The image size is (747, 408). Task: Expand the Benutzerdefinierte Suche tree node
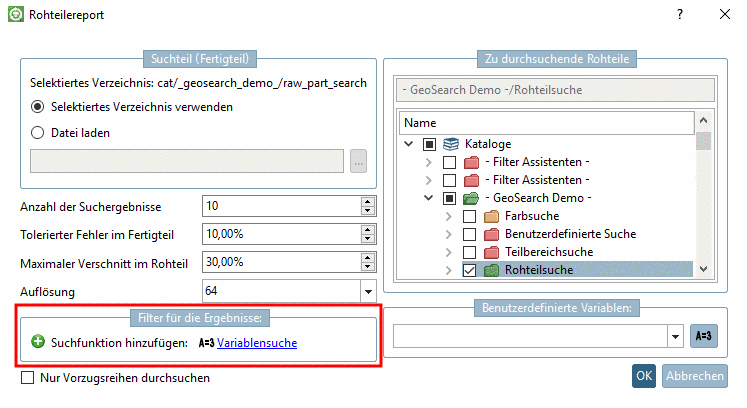449,234
